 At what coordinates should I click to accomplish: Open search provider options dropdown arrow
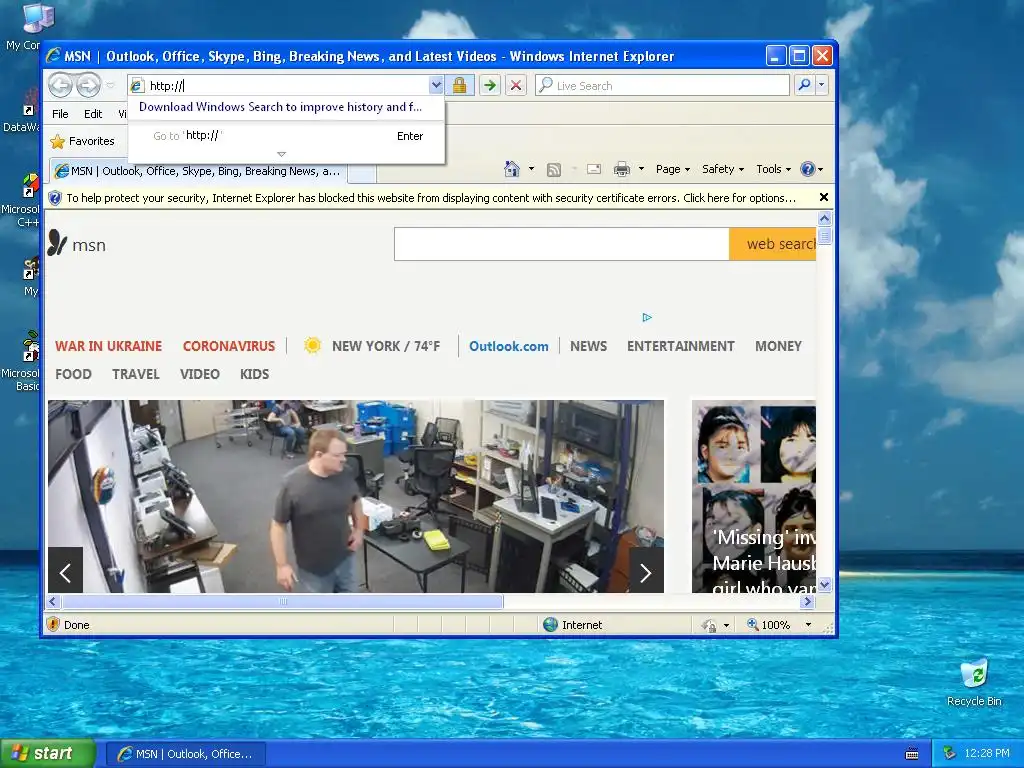pos(822,85)
